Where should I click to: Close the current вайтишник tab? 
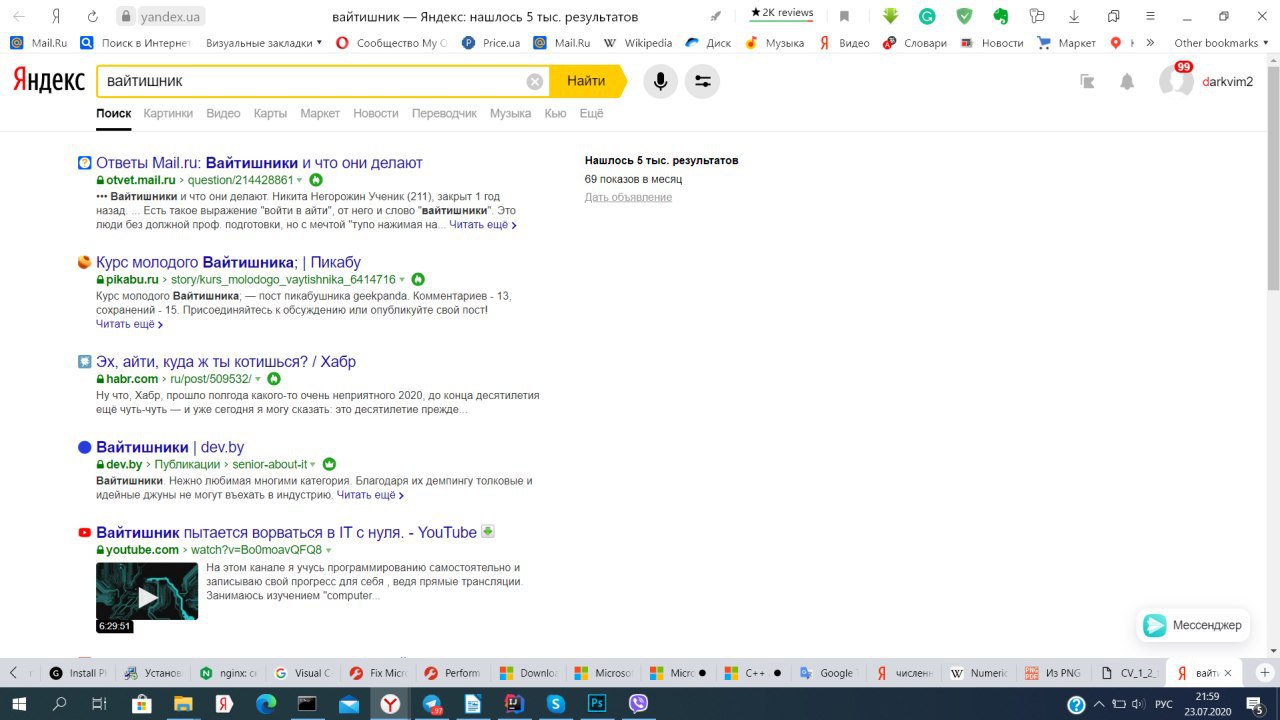[1228, 673]
